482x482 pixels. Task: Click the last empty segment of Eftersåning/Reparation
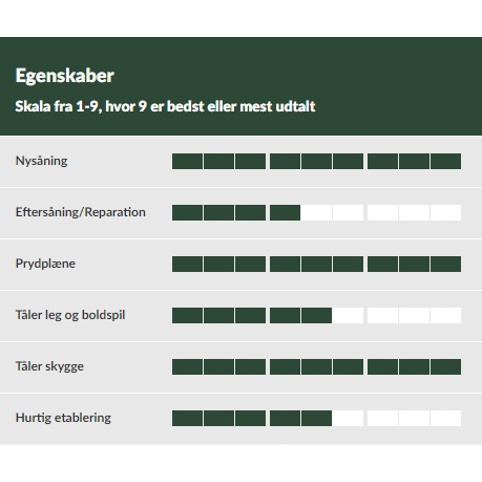(446, 213)
